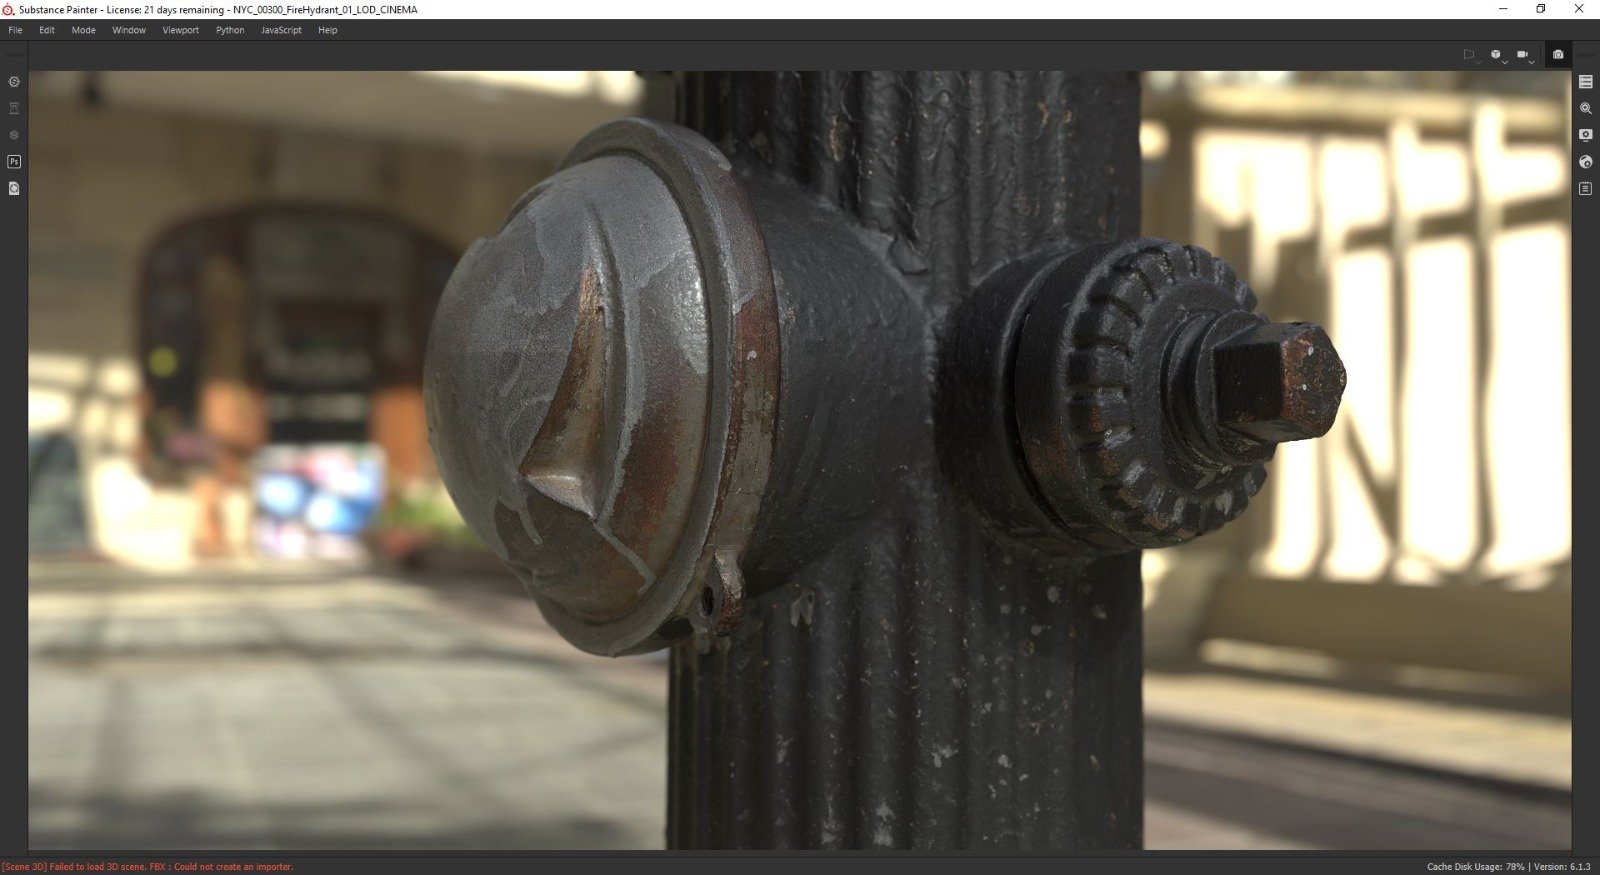Expand the 3D cube viewport mode dropdown
Viewport: 1600px width, 875px height.
1498,56
